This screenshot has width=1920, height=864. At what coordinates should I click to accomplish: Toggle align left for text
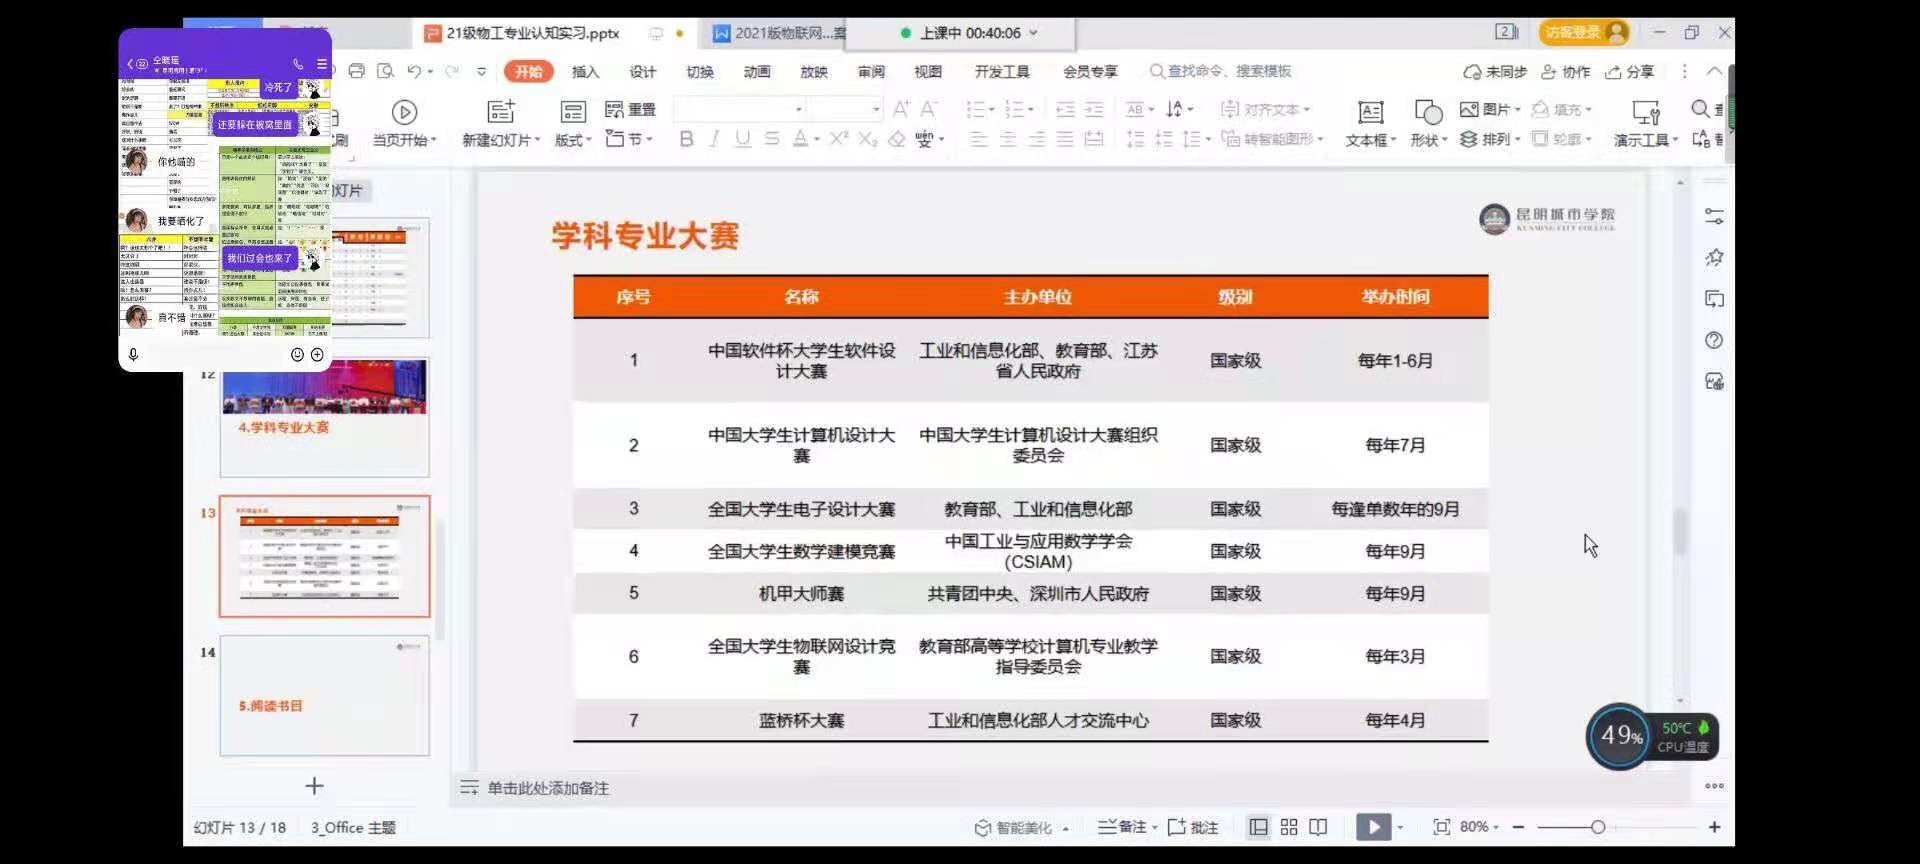[979, 139]
